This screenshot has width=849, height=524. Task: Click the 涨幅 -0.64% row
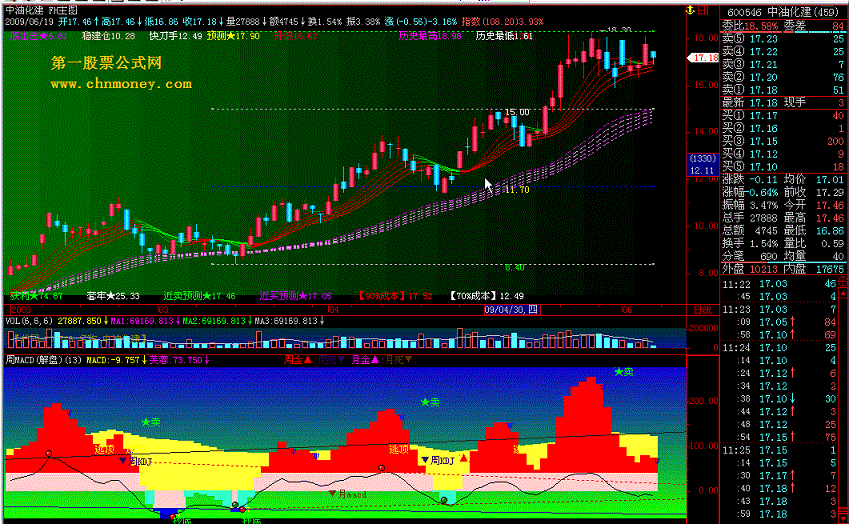tap(750, 192)
